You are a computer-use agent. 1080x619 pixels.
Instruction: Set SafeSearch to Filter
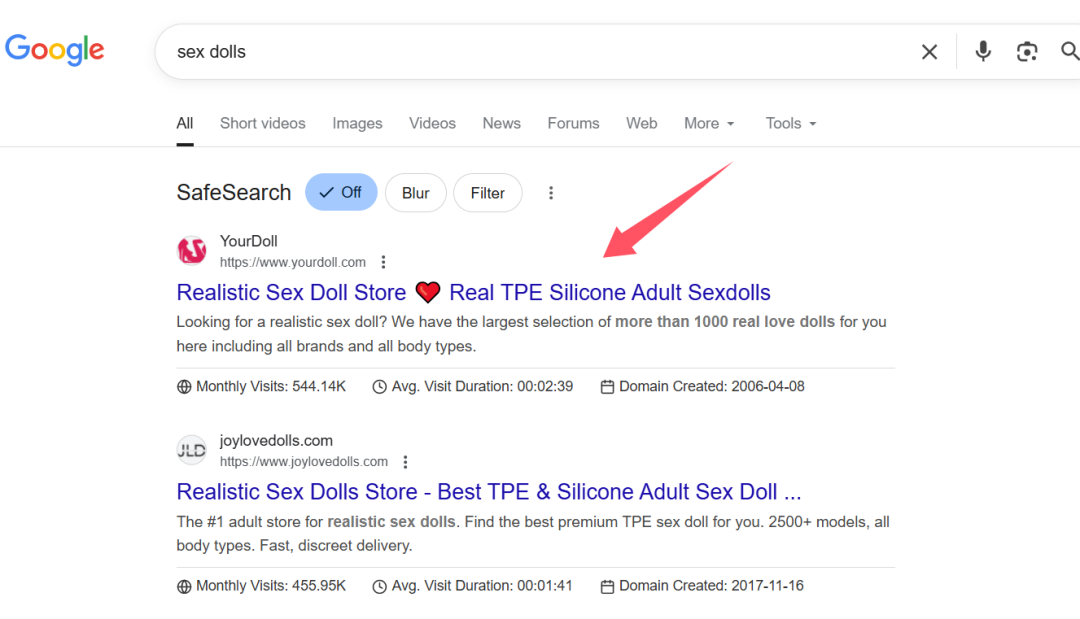pos(488,193)
